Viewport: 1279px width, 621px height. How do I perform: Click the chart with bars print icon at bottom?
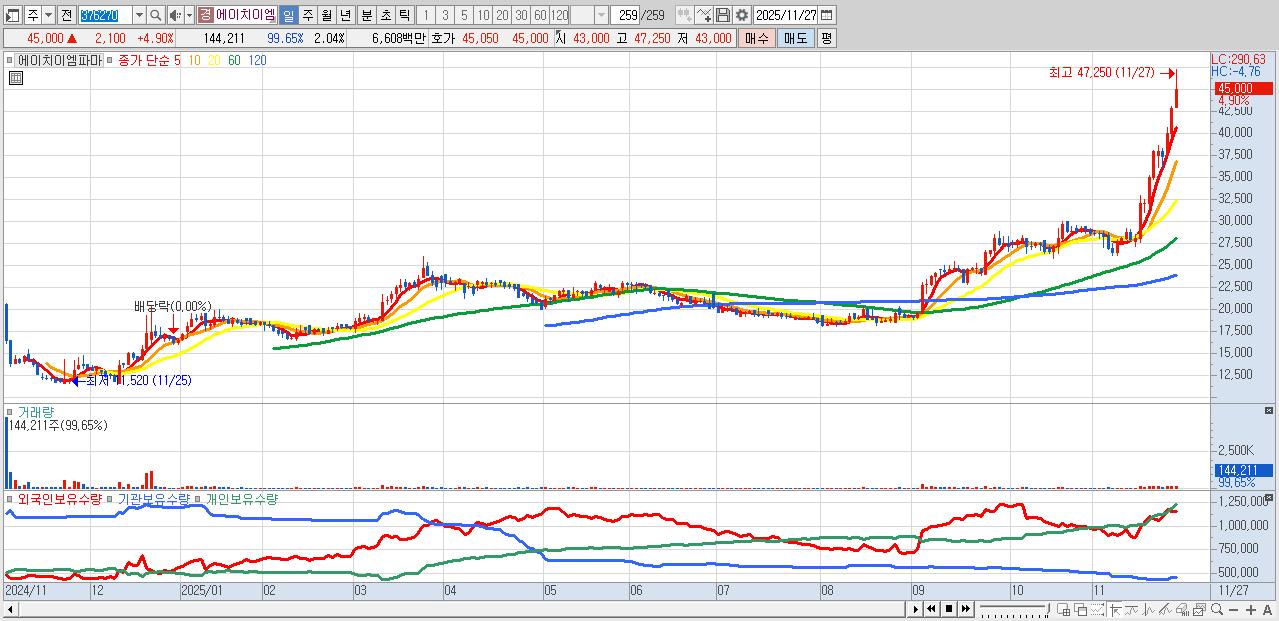click(1182, 610)
